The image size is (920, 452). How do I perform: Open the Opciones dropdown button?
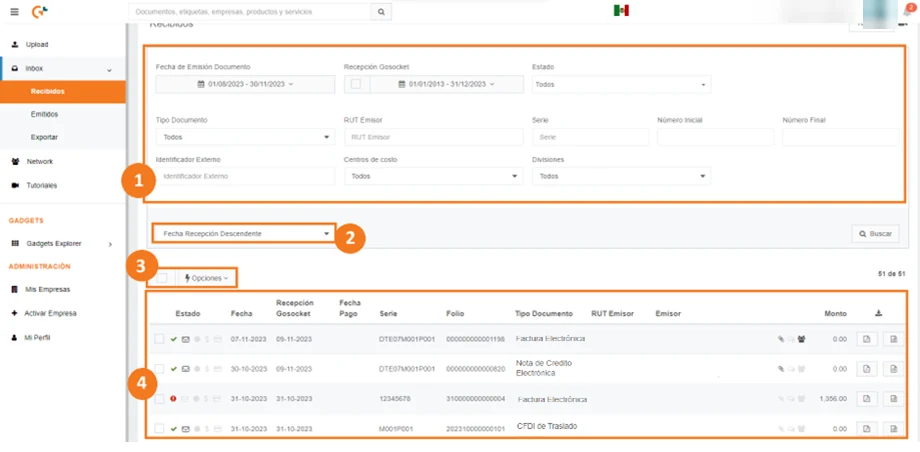(x=207, y=278)
